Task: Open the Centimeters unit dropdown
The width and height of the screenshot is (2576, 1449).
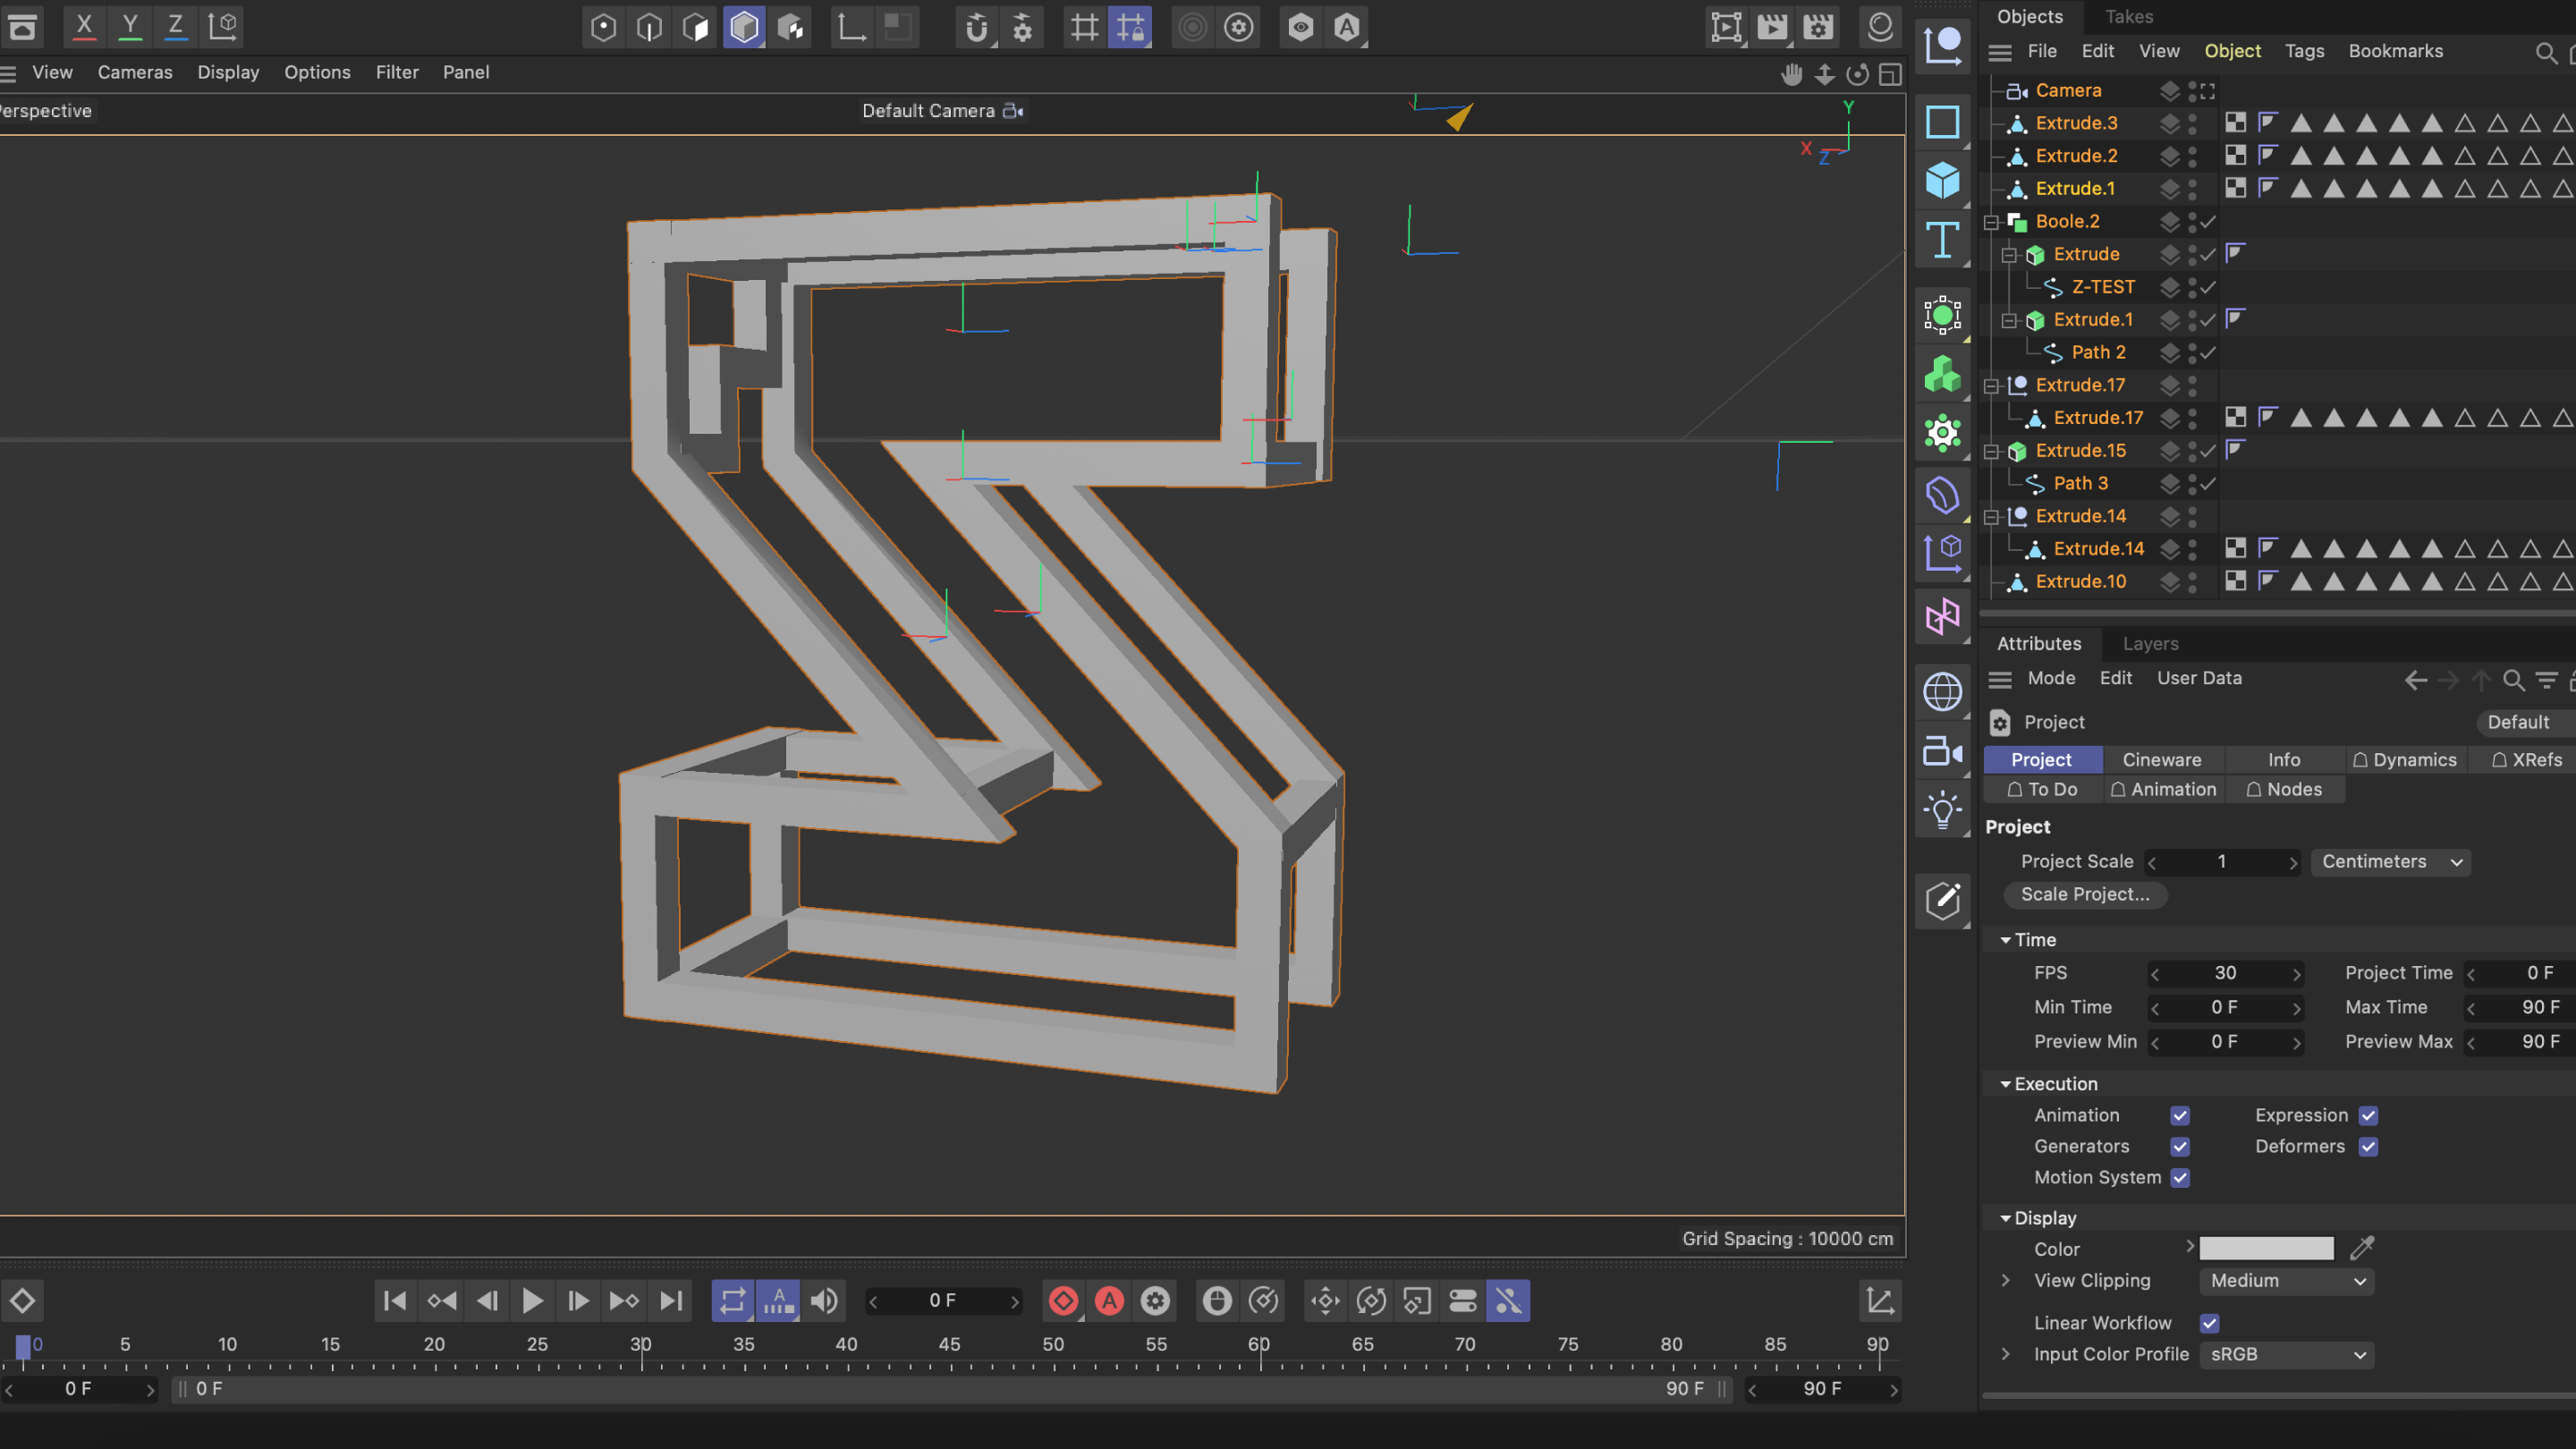Action: [x=2390, y=862]
